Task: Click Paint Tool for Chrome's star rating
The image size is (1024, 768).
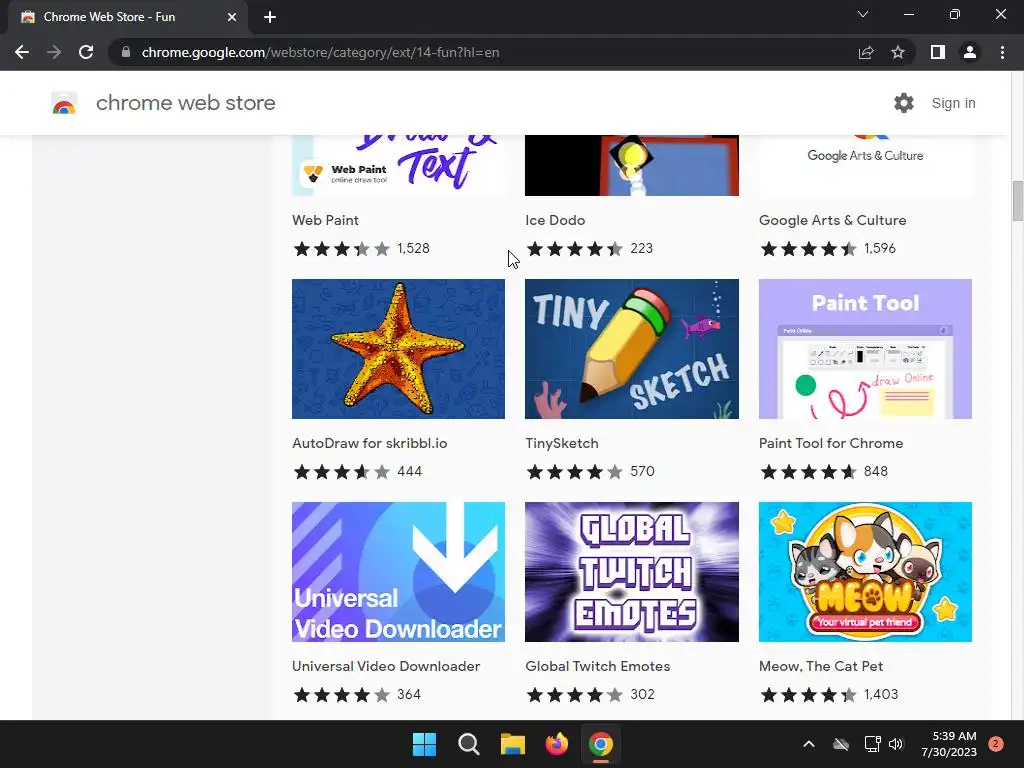Action: tap(808, 472)
